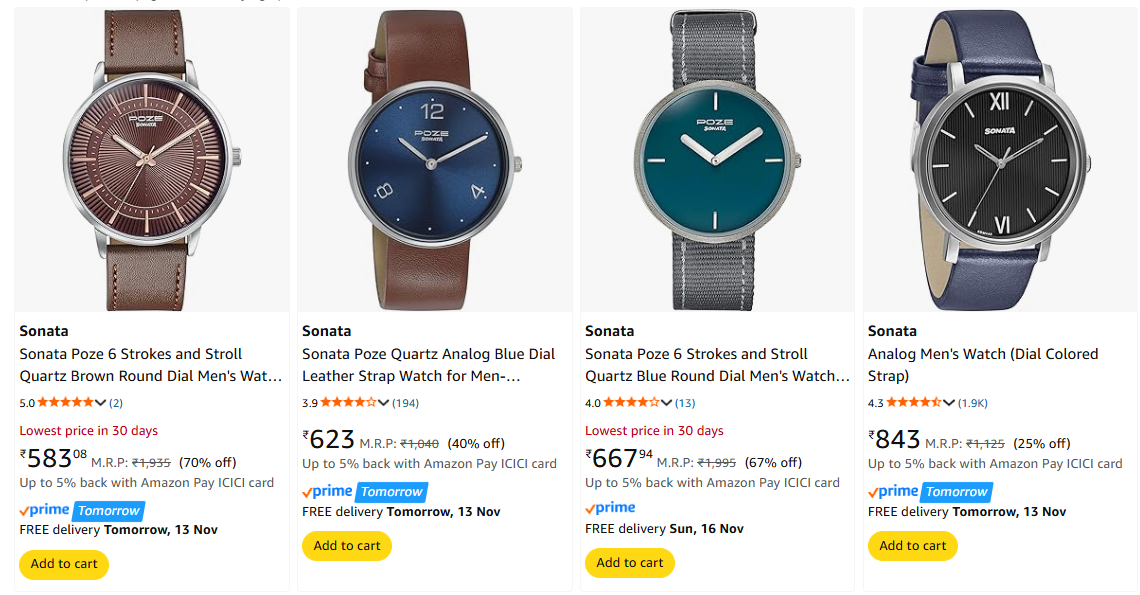Click Prime Tomorrow badge on ₹623 watch
This screenshot has height=595, width=1140.
coord(364,491)
